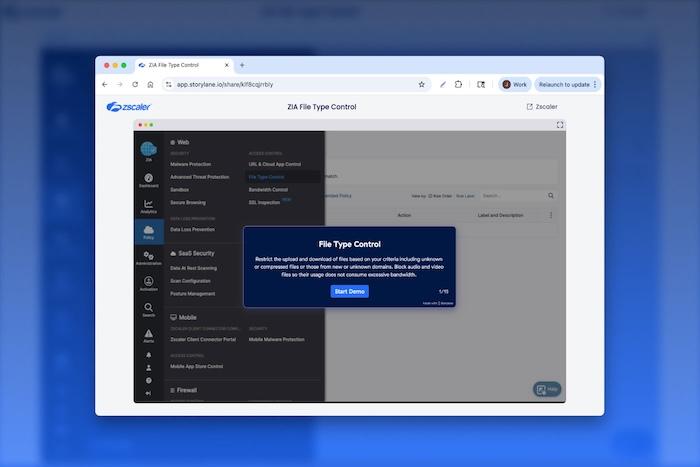
Task: Expand the demo to fullscreen
Action: [560, 125]
